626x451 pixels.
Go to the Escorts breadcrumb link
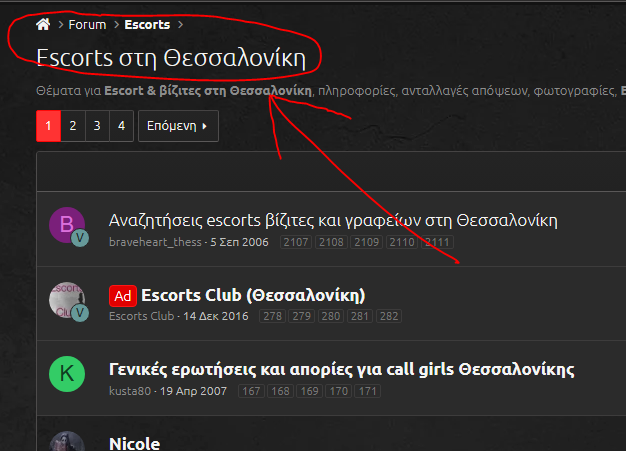[x=147, y=25]
